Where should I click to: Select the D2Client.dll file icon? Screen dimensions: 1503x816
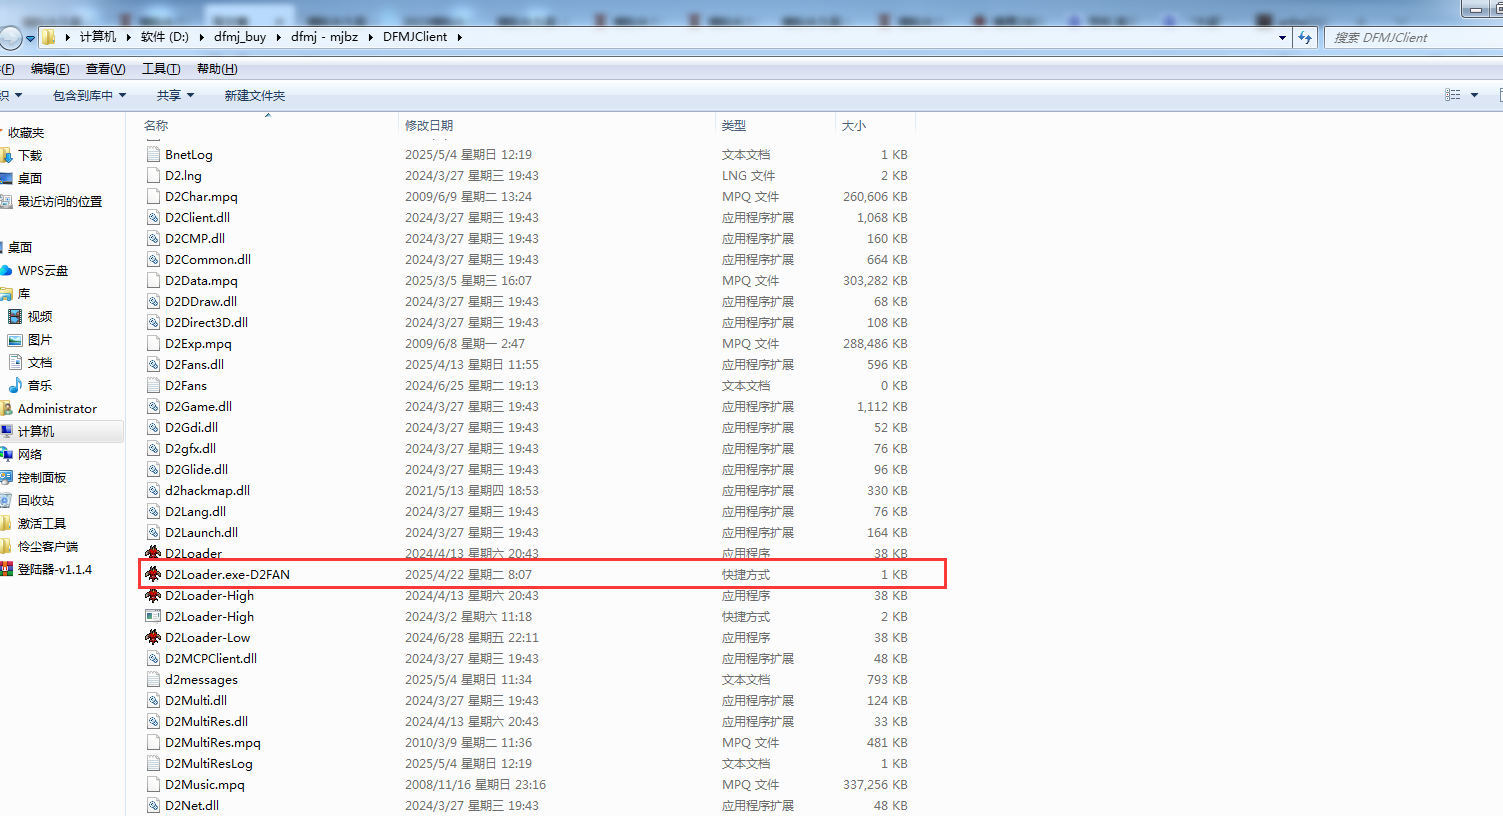click(153, 218)
